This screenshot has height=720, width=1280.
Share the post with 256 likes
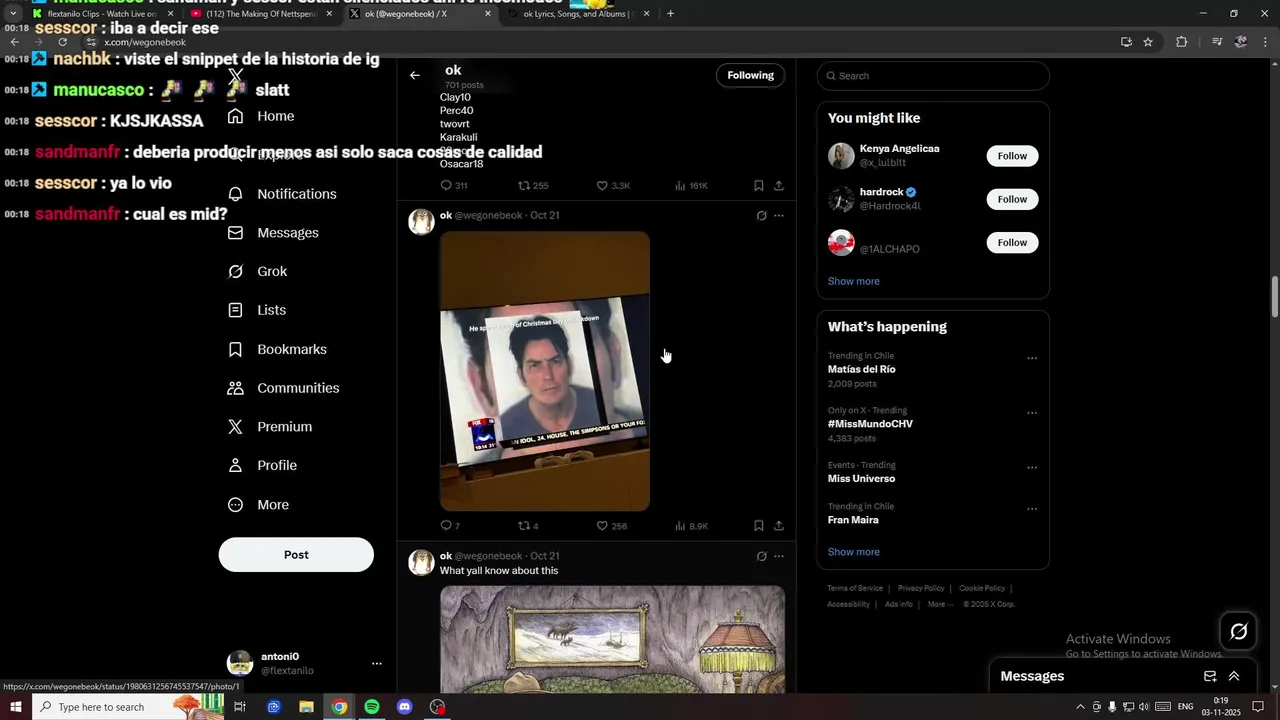(779, 526)
